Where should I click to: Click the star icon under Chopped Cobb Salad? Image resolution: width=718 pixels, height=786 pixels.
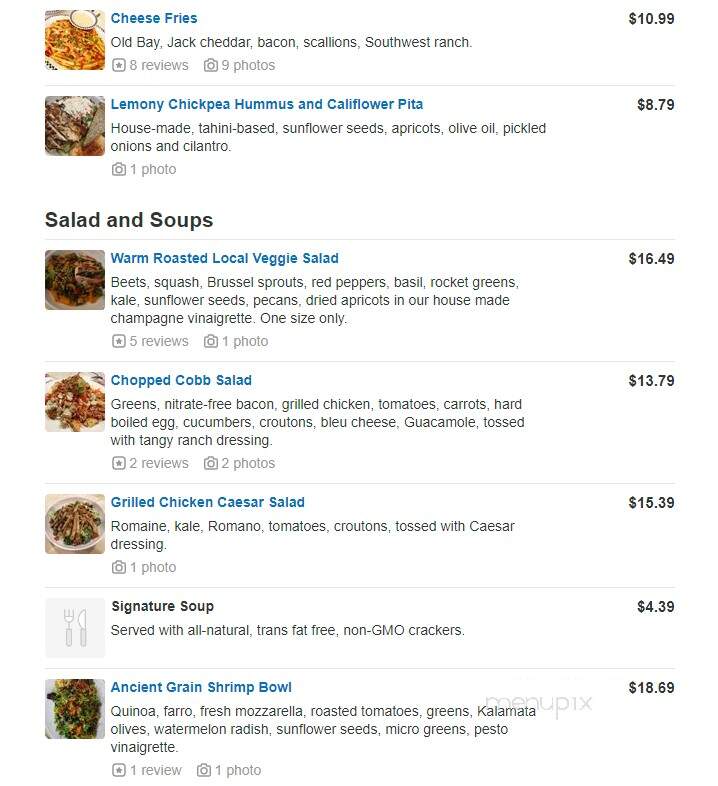pyautogui.click(x=118, y=463)
